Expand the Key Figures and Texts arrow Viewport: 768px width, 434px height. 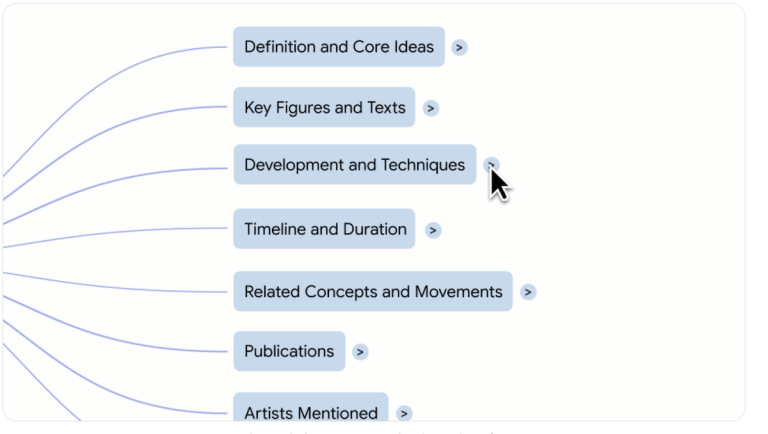coord(430,108)
